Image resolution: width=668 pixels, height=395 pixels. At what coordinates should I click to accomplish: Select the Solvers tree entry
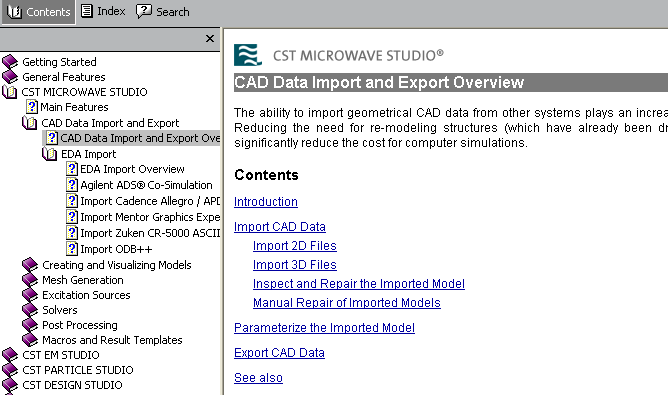tap(60, 310)
